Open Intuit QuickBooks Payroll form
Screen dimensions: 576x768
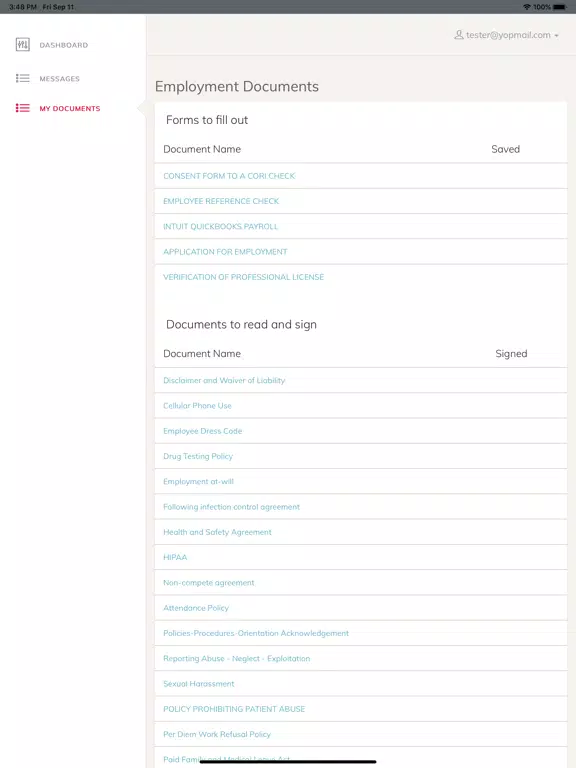point(220,227)
